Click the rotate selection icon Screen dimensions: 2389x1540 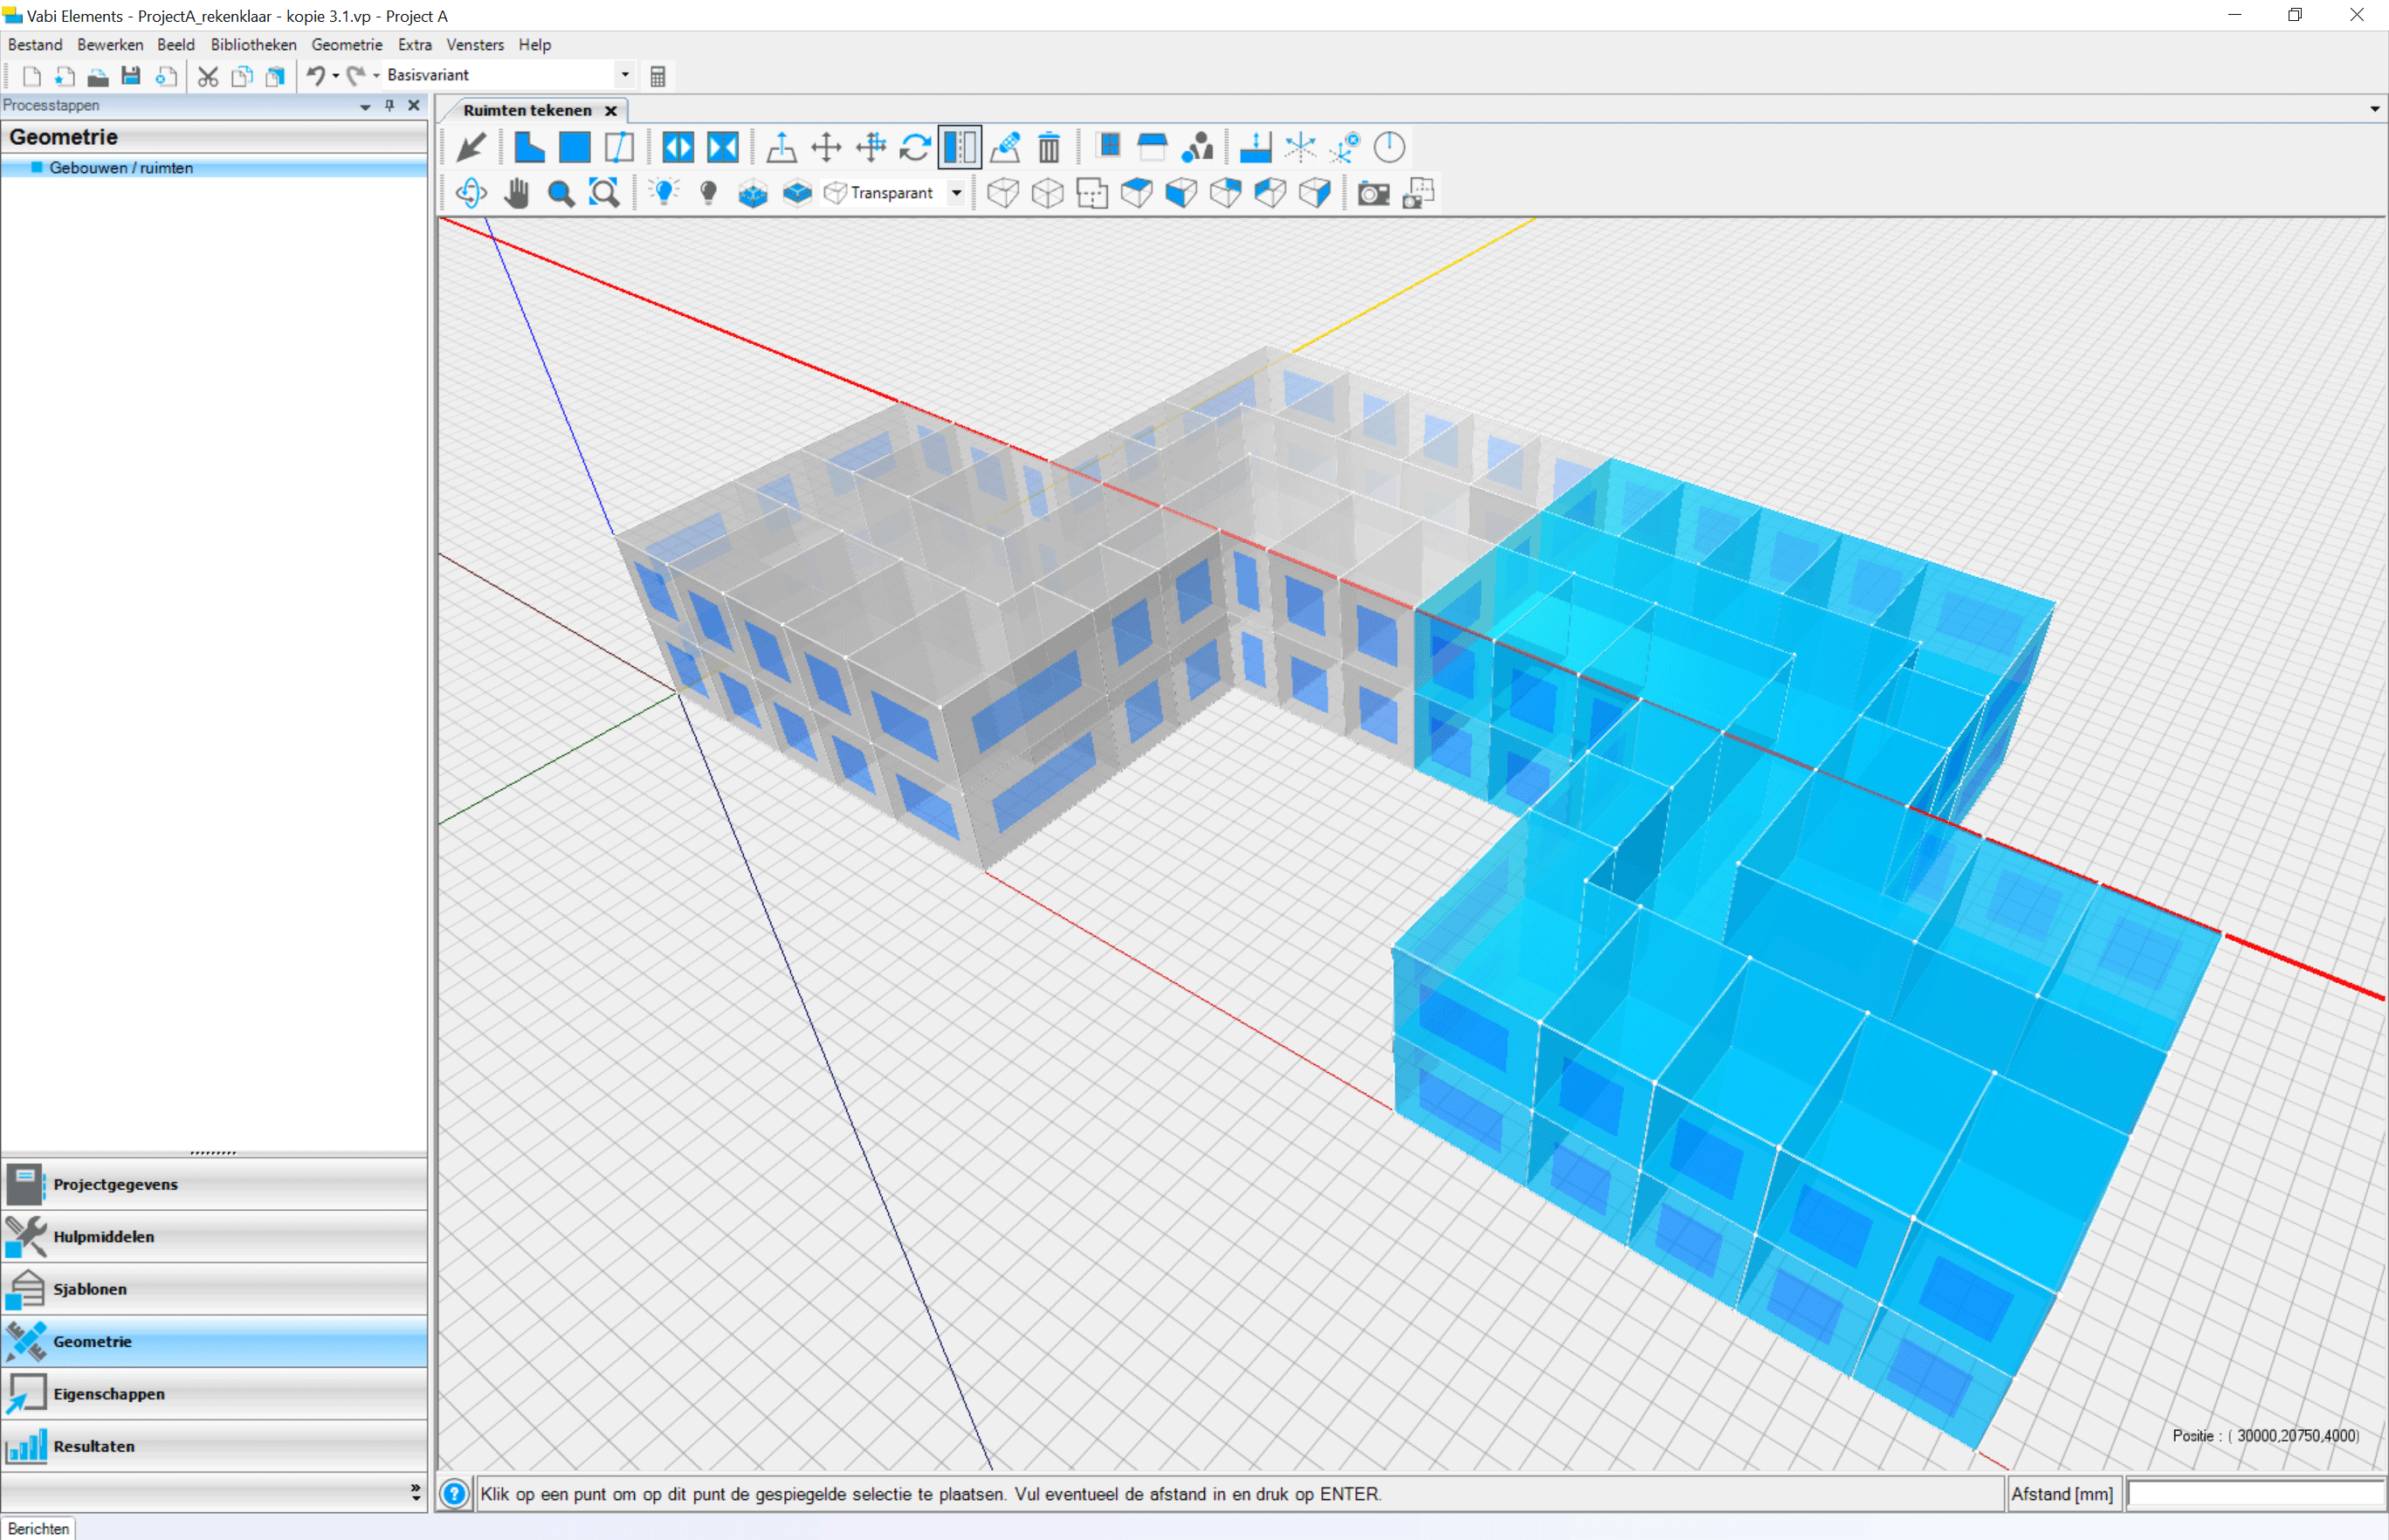pyautogui.click(x=915, y=148)
